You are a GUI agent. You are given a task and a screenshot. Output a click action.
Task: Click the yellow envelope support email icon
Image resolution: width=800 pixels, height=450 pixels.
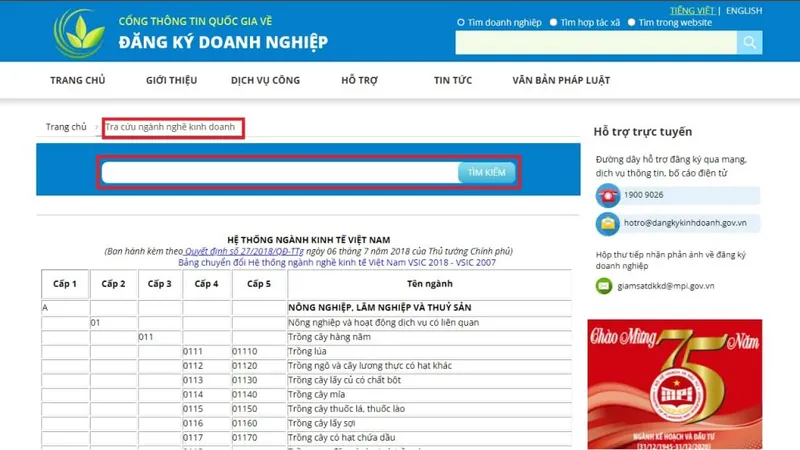(x=608, y=223)
